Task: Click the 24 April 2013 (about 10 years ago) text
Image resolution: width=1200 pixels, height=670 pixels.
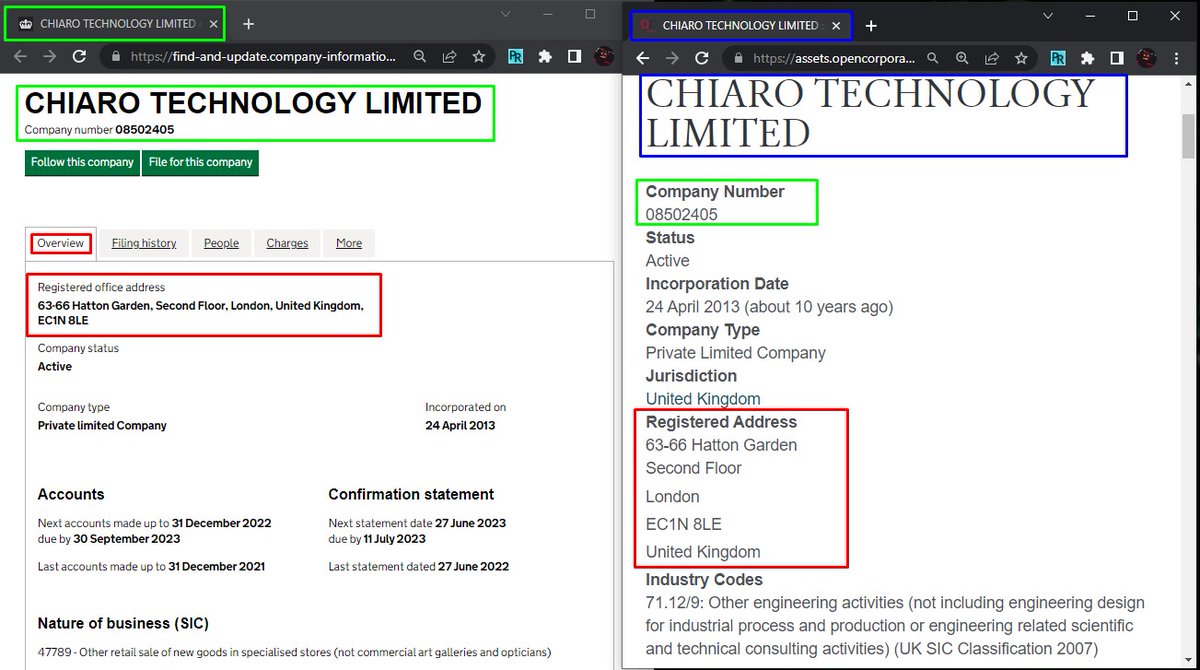Action: [769, 307]
